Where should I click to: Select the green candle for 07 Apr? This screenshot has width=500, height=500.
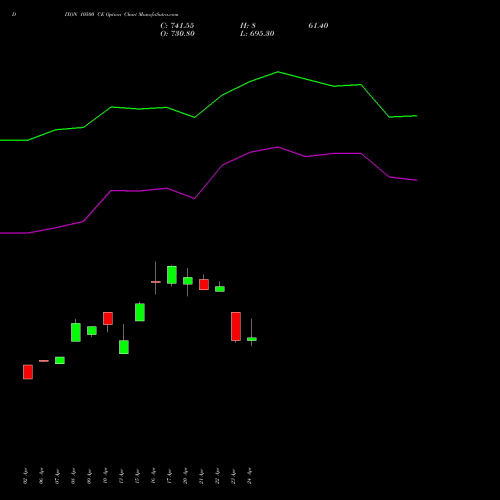click(x=60, y=360)
